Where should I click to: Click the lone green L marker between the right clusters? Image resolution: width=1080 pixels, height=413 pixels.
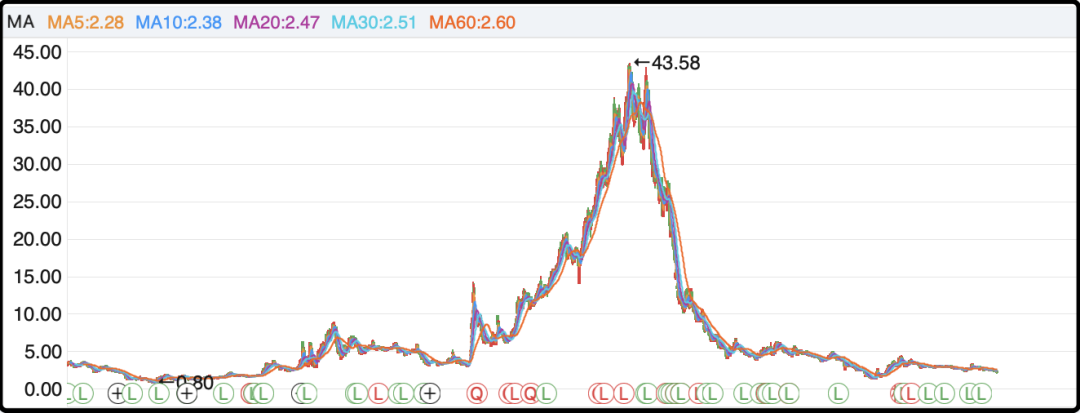click(838, 394)
